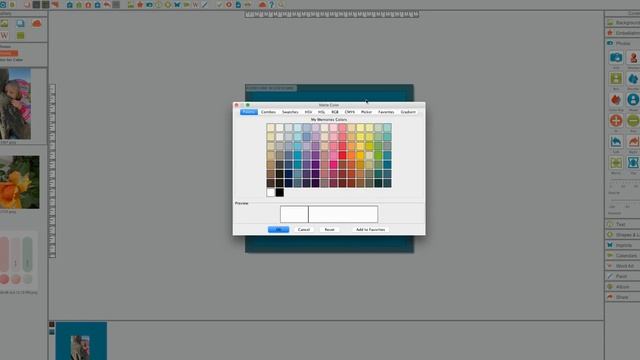The image size is (640, 360).
Task: Click the blue butterfly toolbar icon
Action: (x=177, y=5)
